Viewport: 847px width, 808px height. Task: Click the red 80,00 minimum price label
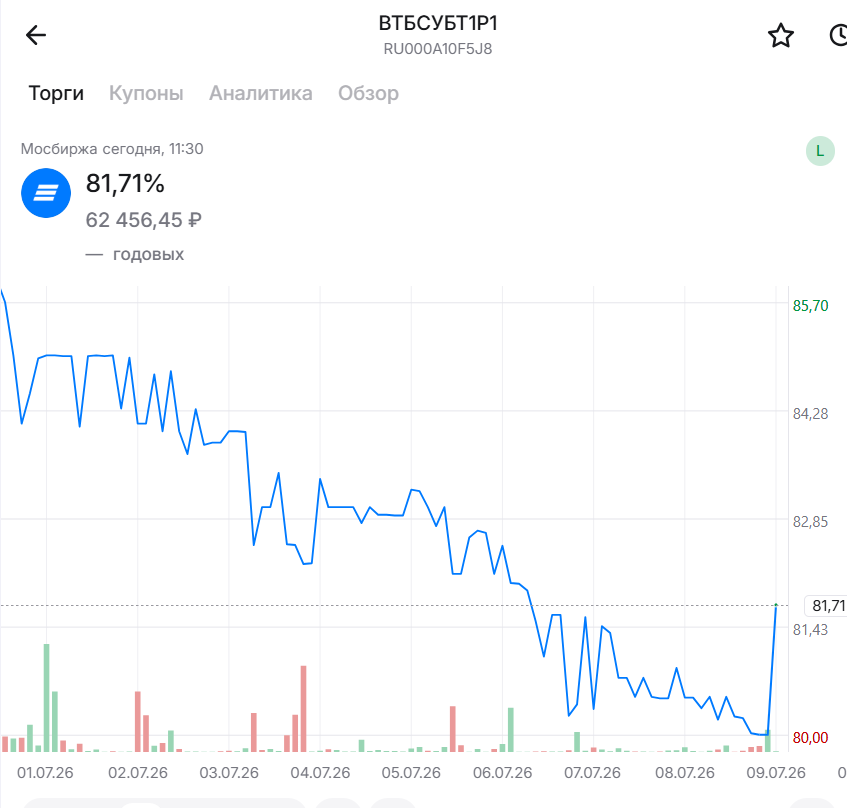tap(810, 738)
